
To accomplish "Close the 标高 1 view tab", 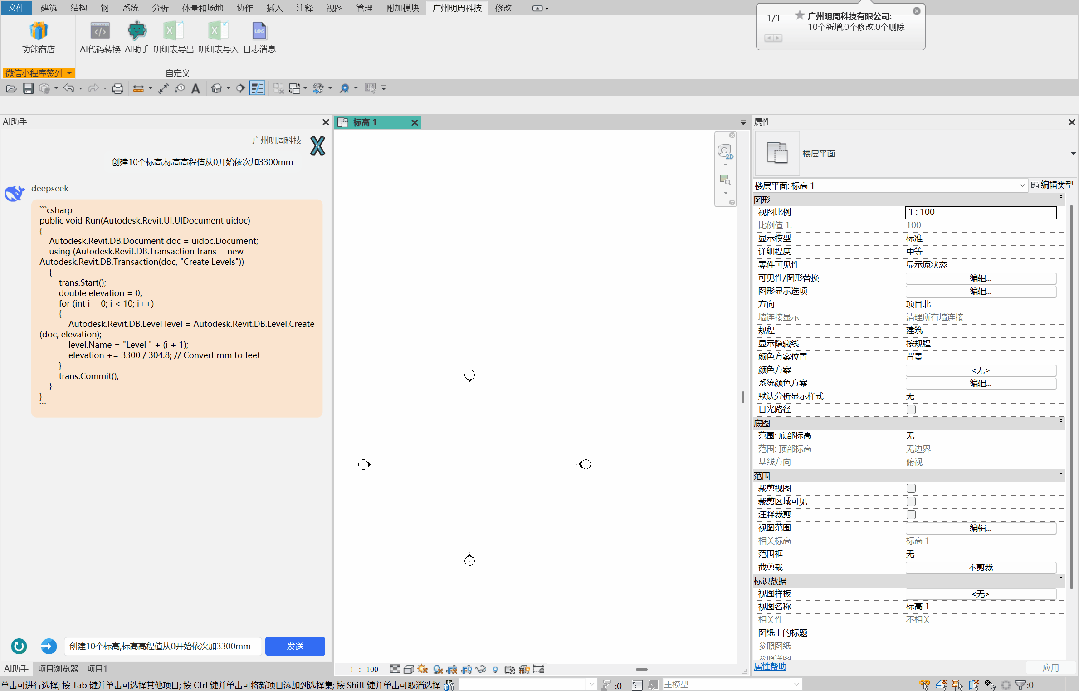I will coord(414,123).
